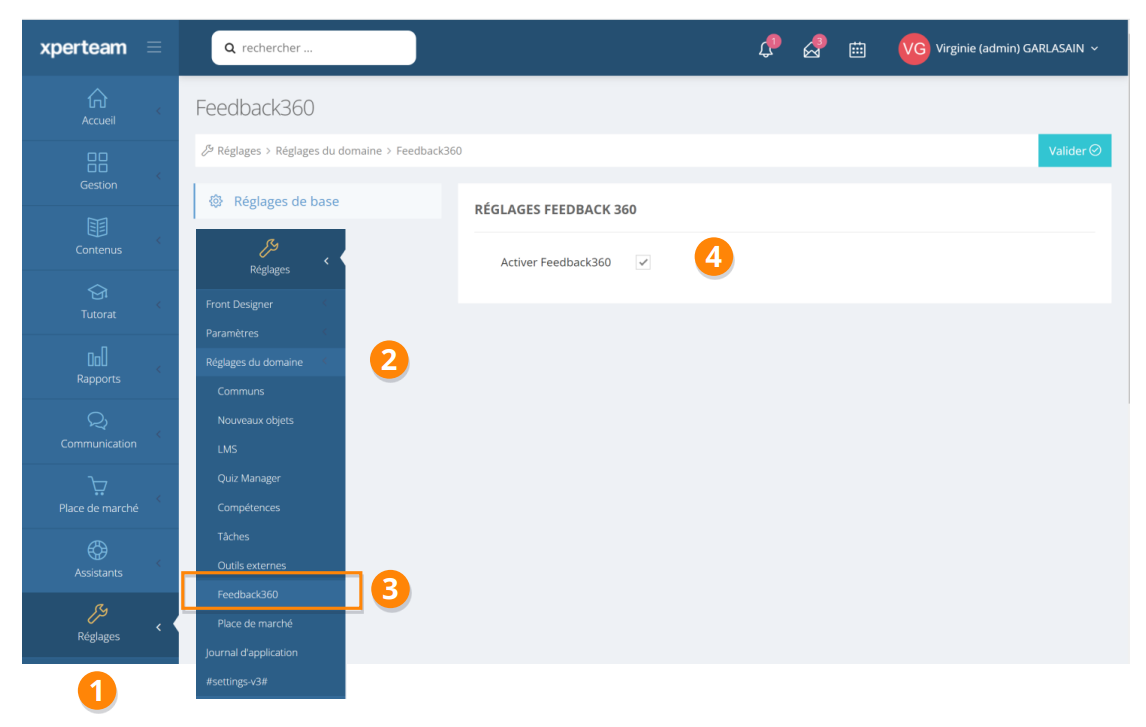Click the notifications bell icon
Screen dimensions: 1146x727
[x=766, y=50]
